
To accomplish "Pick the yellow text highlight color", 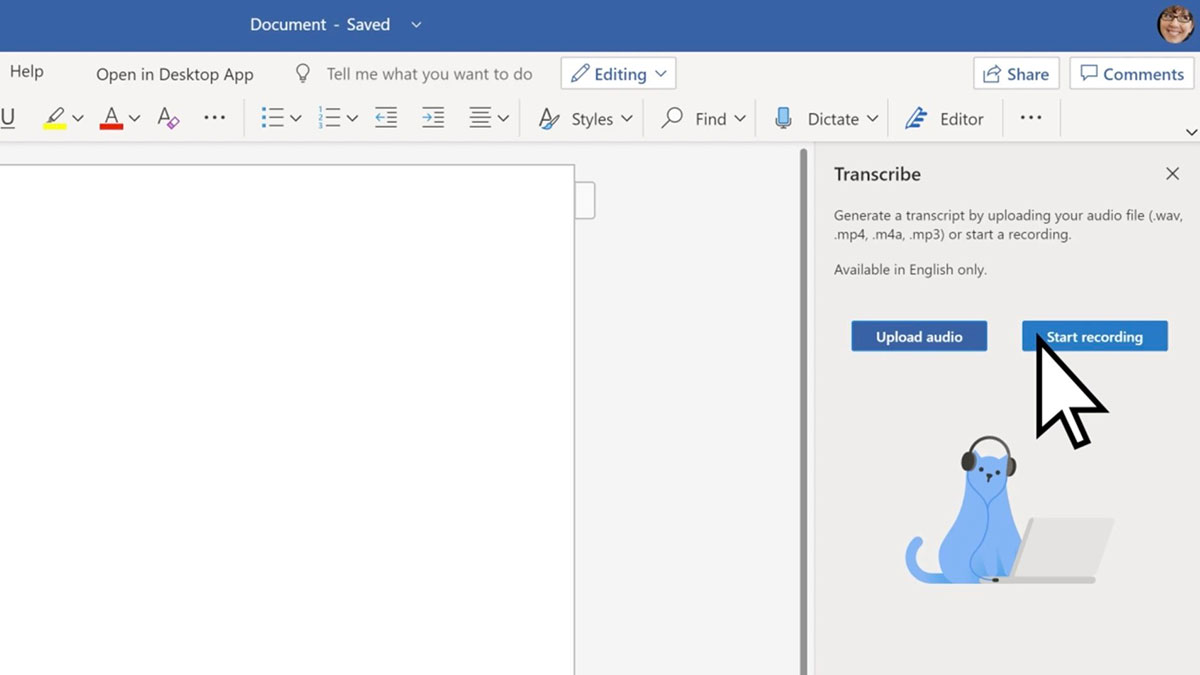I will 55,118.
